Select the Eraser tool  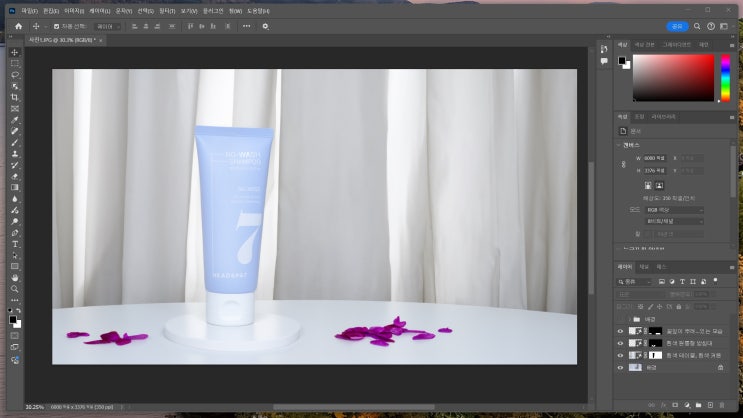15,176
